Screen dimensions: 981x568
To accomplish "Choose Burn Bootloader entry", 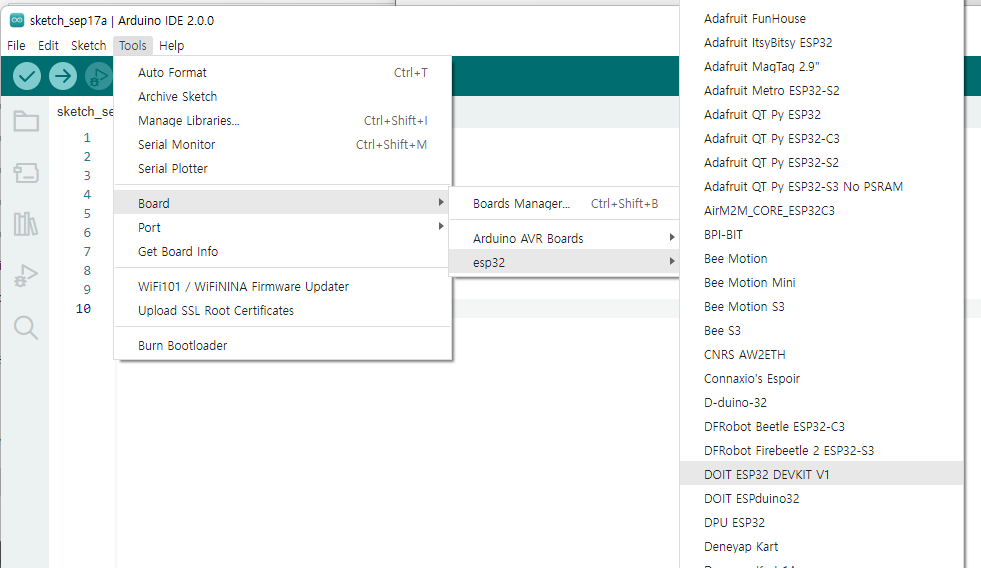I will coord(283,345).
